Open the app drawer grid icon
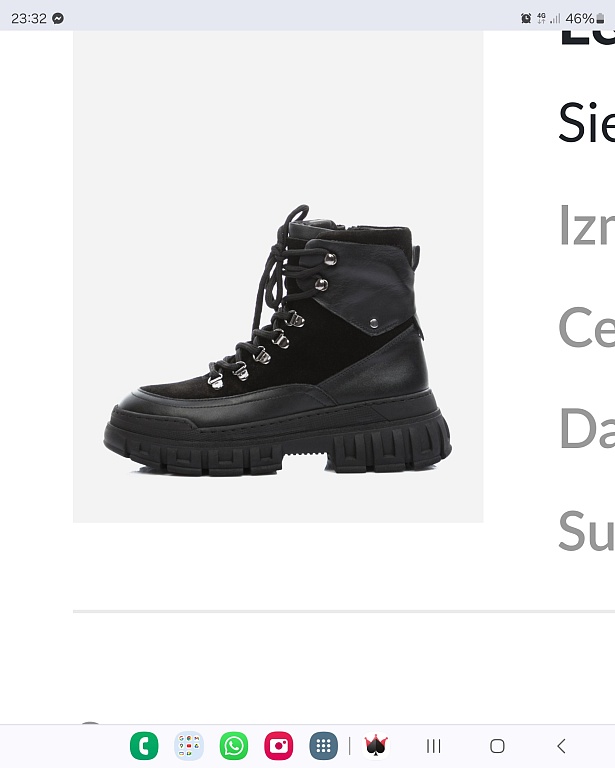The height and width of the screenshot is (768, 615). tap(323, 746)
